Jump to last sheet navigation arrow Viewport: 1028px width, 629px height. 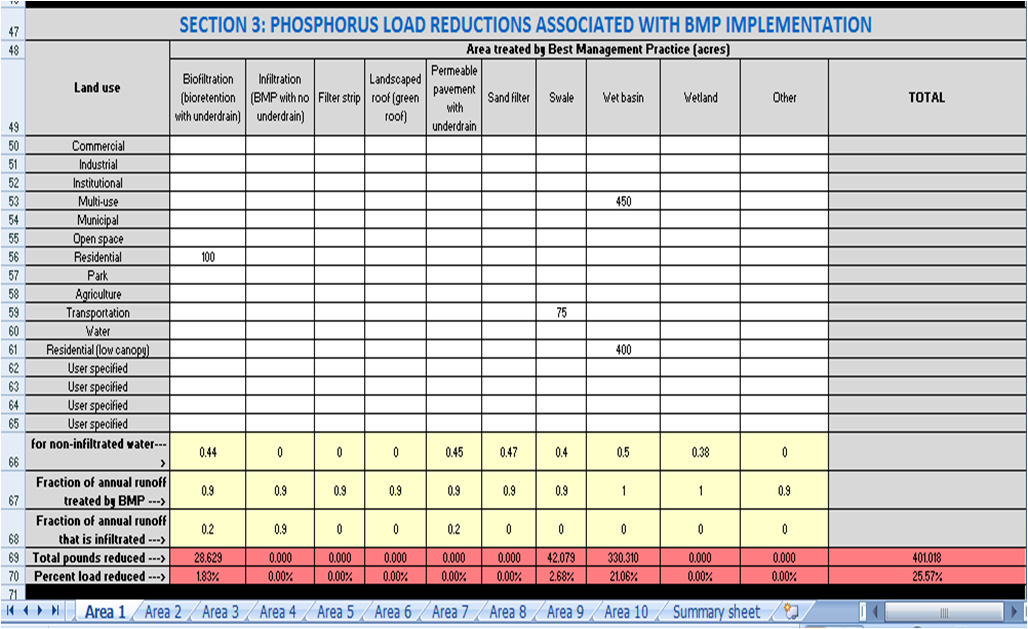click(x=56, y=611)
